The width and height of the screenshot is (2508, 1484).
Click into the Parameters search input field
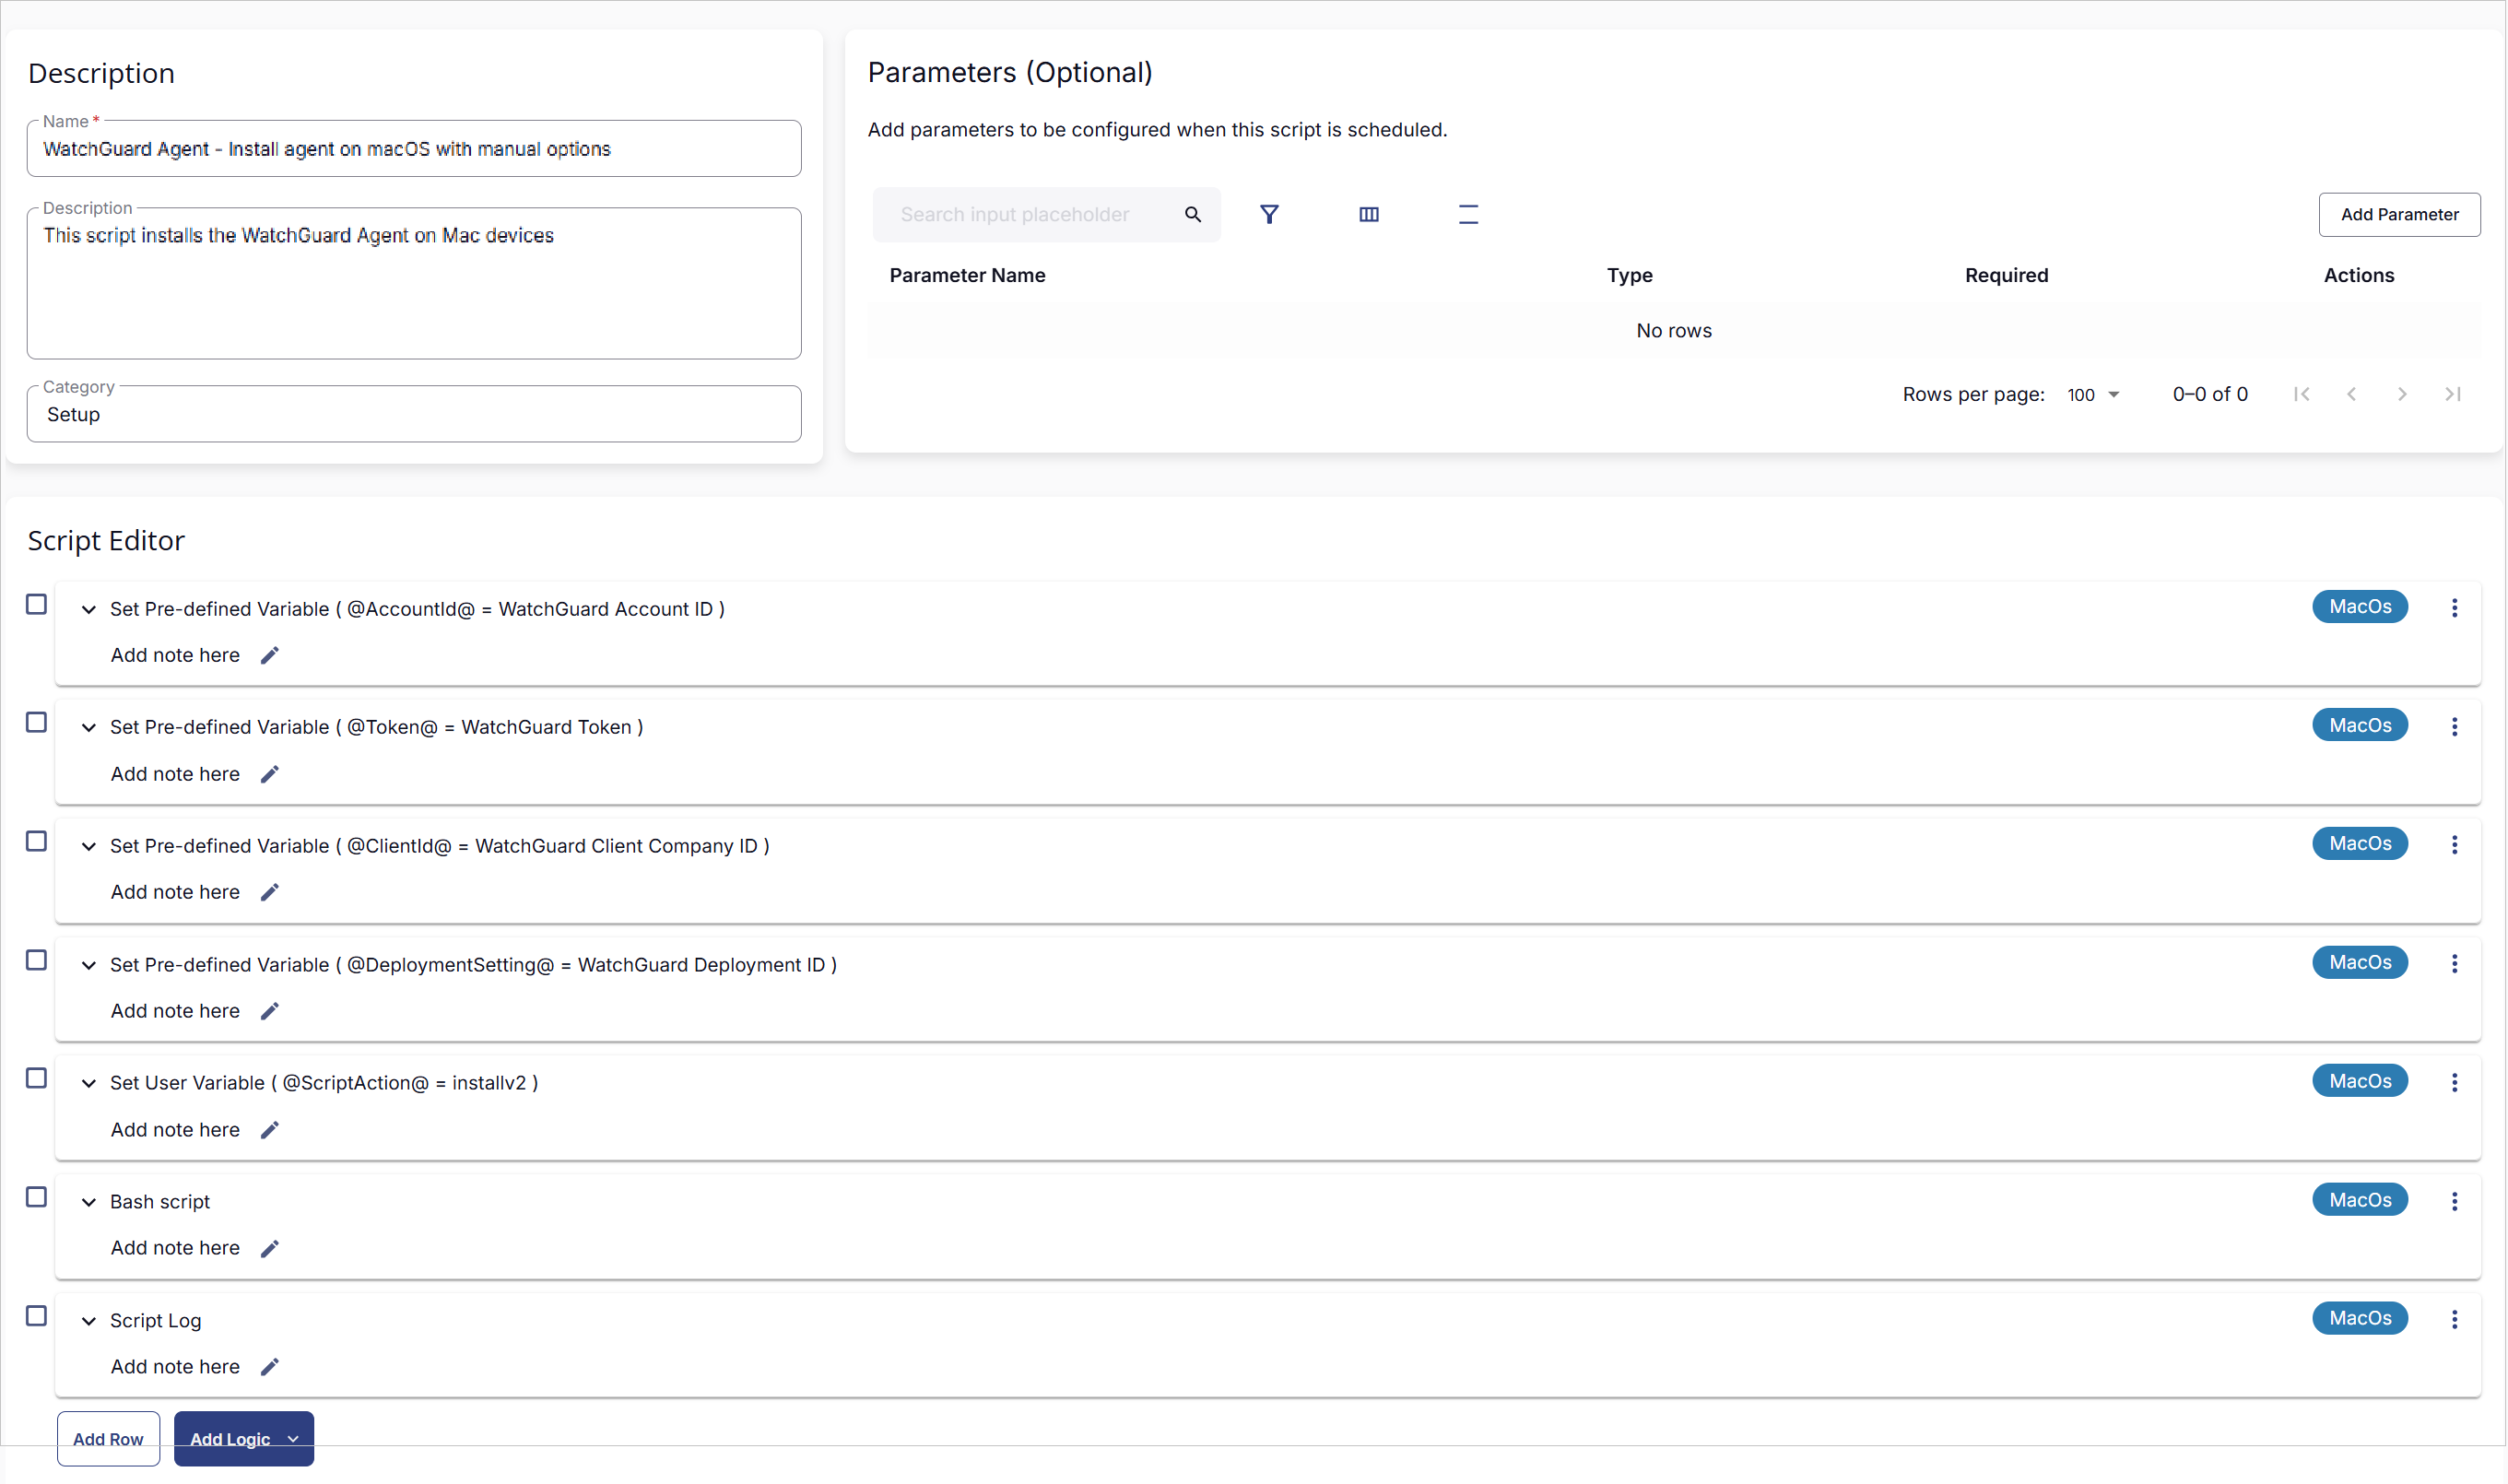(1030, 214)
